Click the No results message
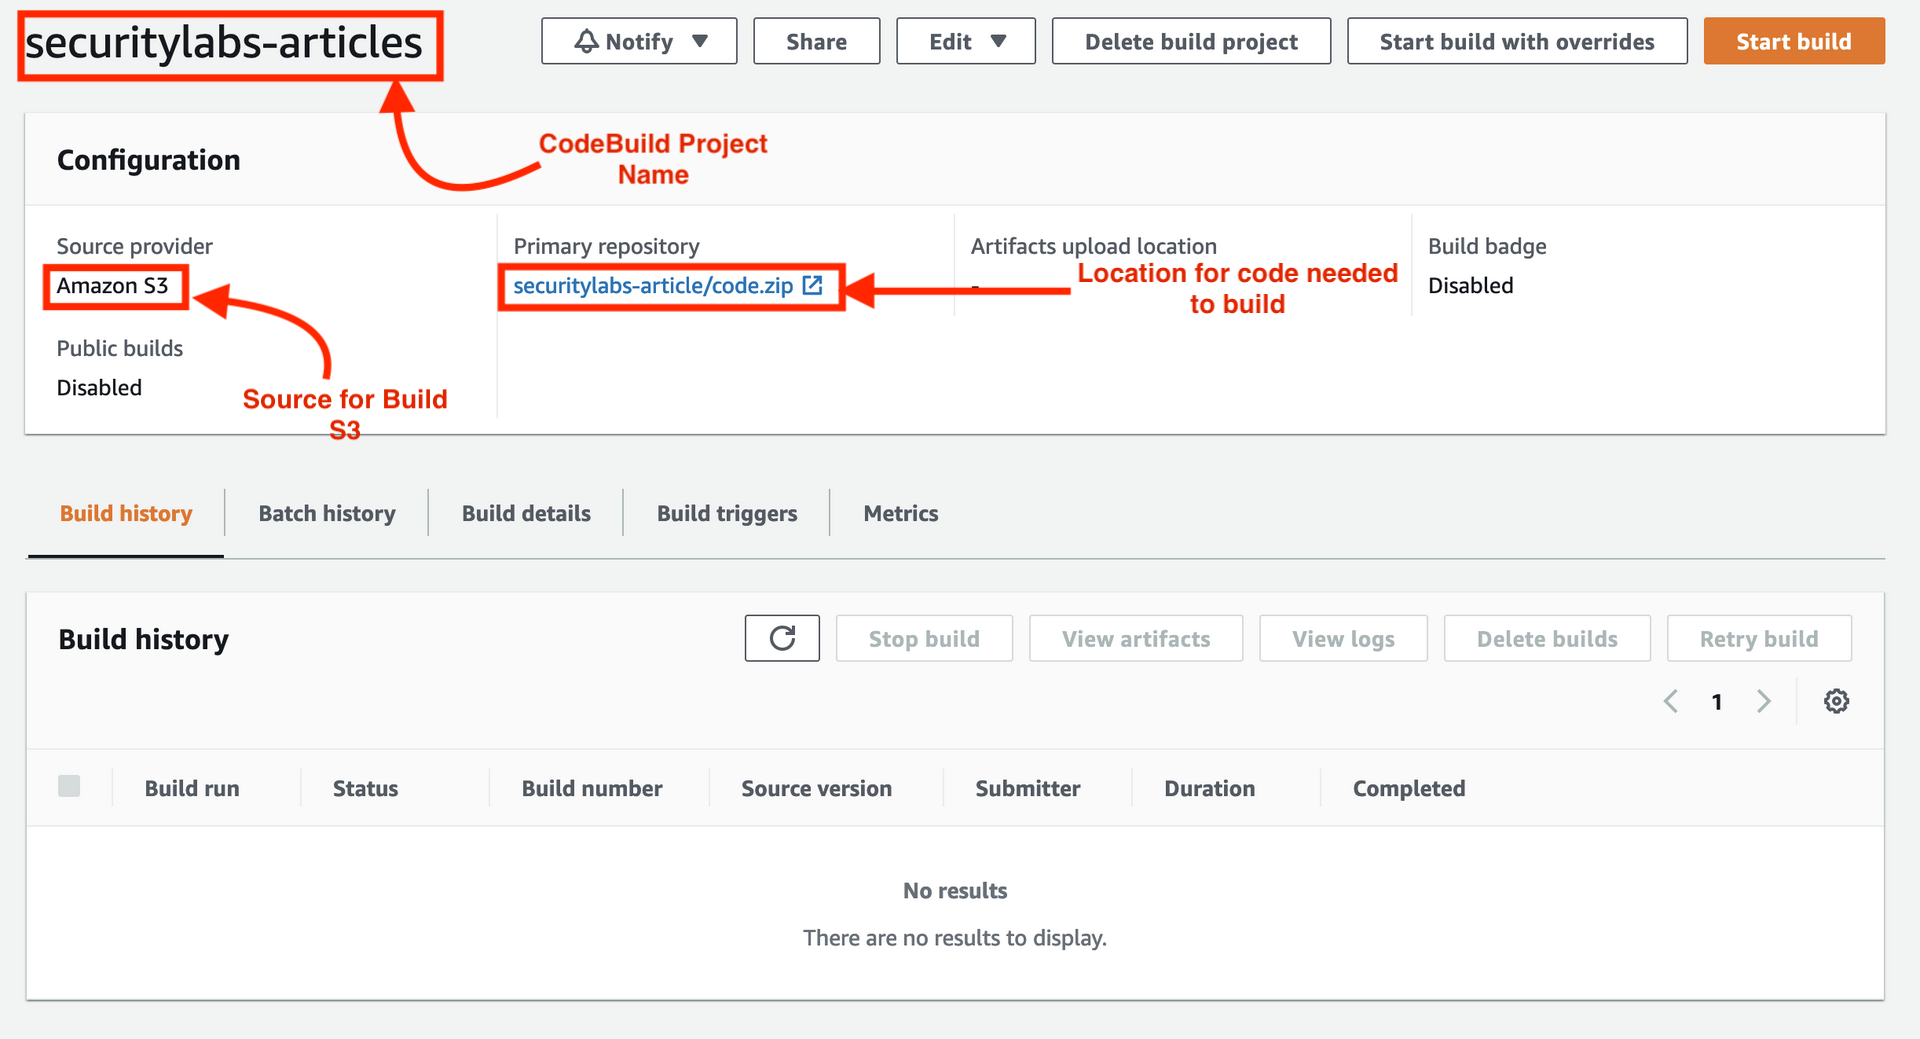 pos(955,891)
